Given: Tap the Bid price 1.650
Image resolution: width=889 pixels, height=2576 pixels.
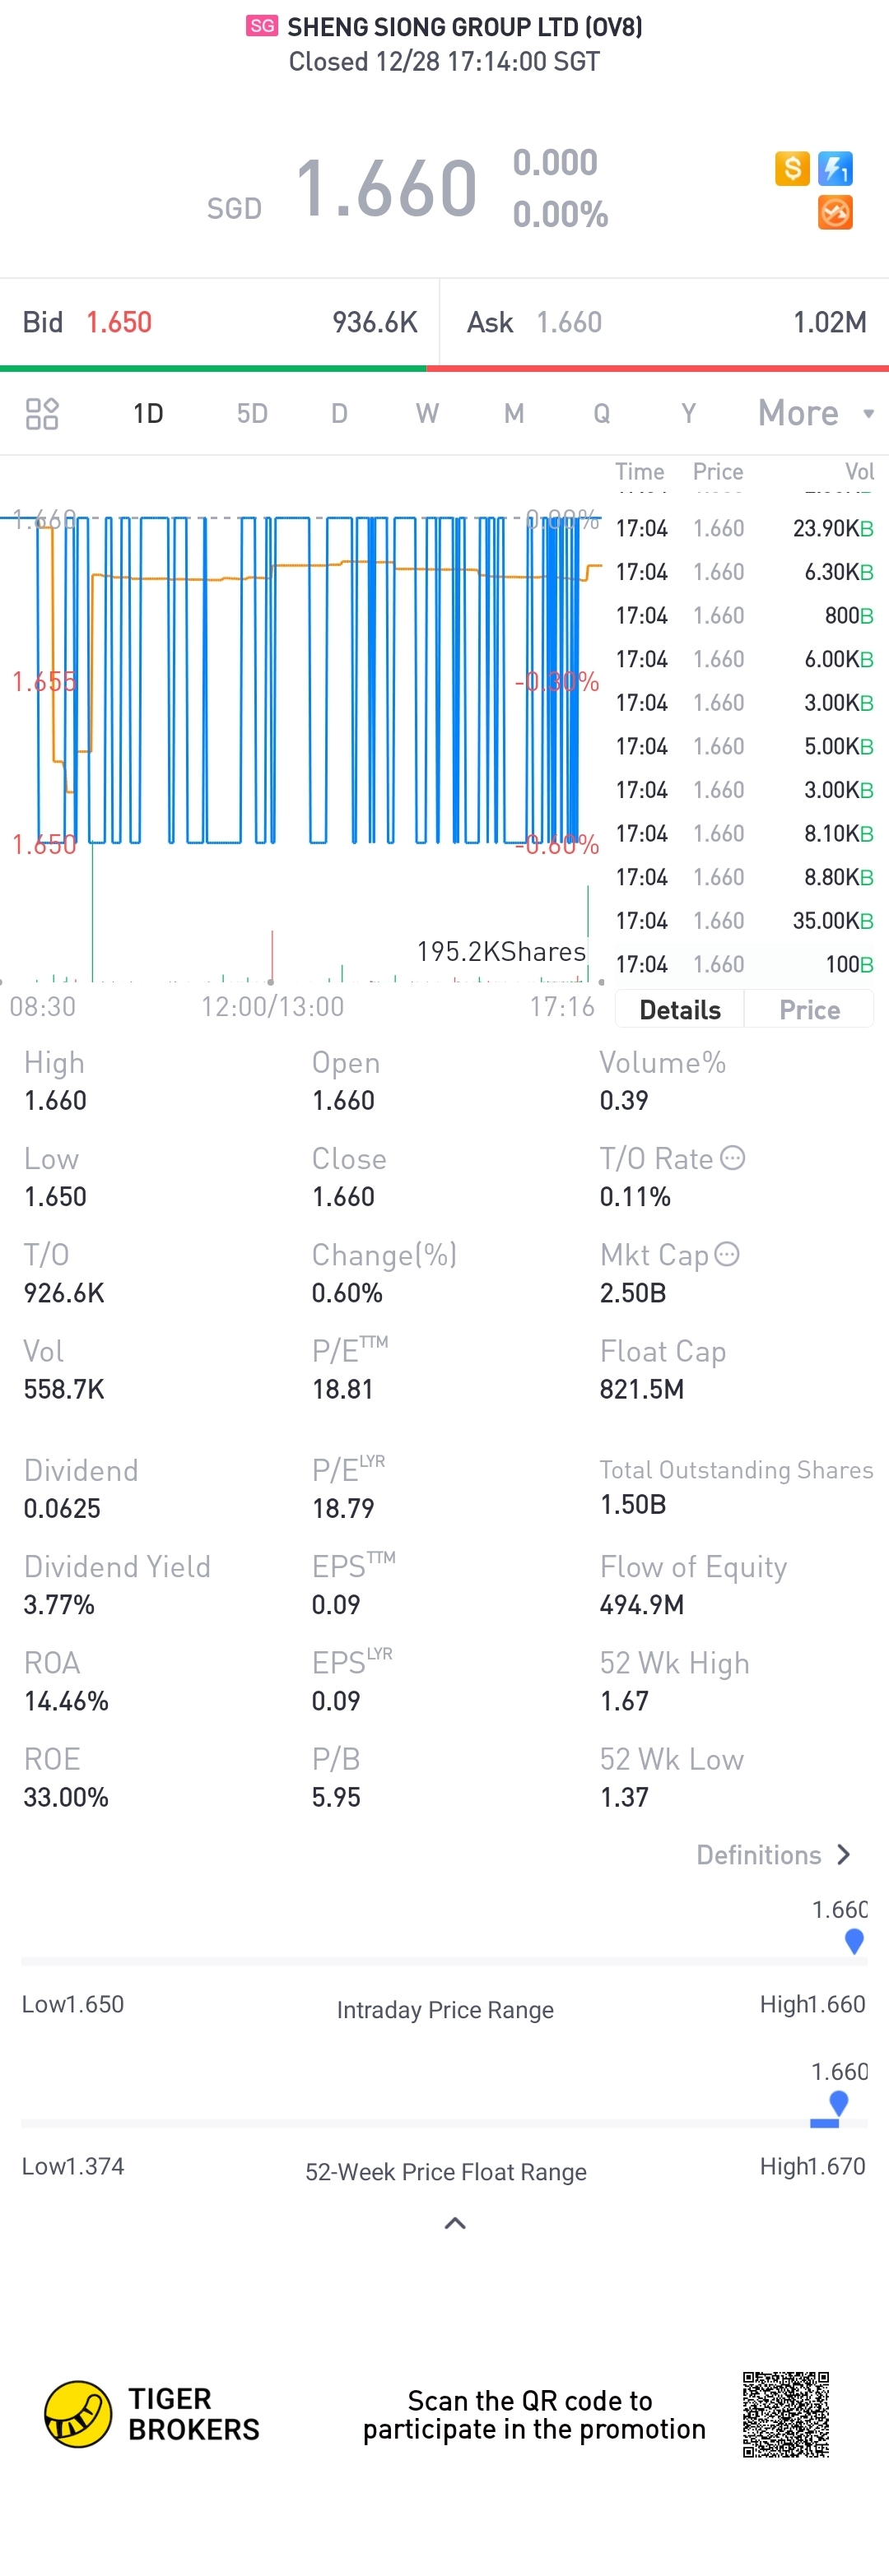Looking at the screenshot, I should pyautogui.click(x=119, y=322).
